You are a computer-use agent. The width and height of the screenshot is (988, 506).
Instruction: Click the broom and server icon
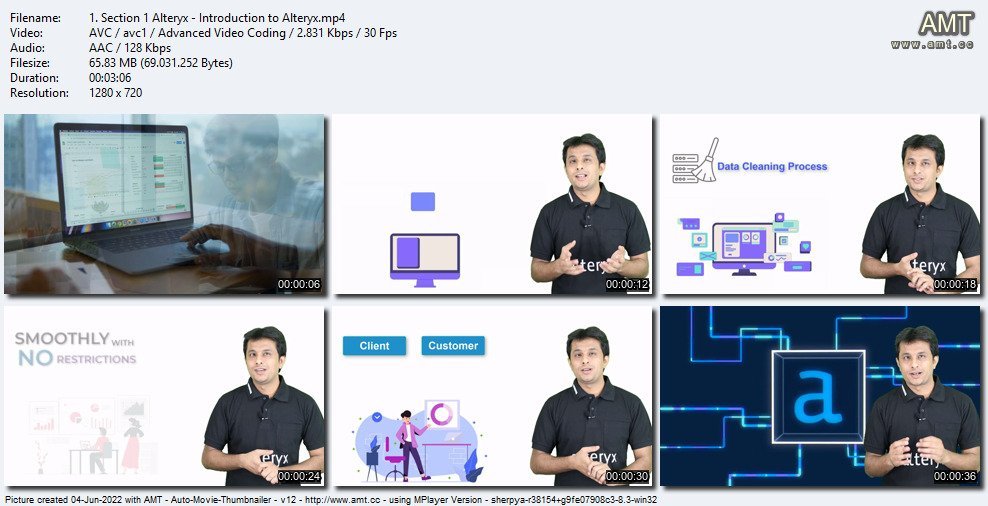695,161
